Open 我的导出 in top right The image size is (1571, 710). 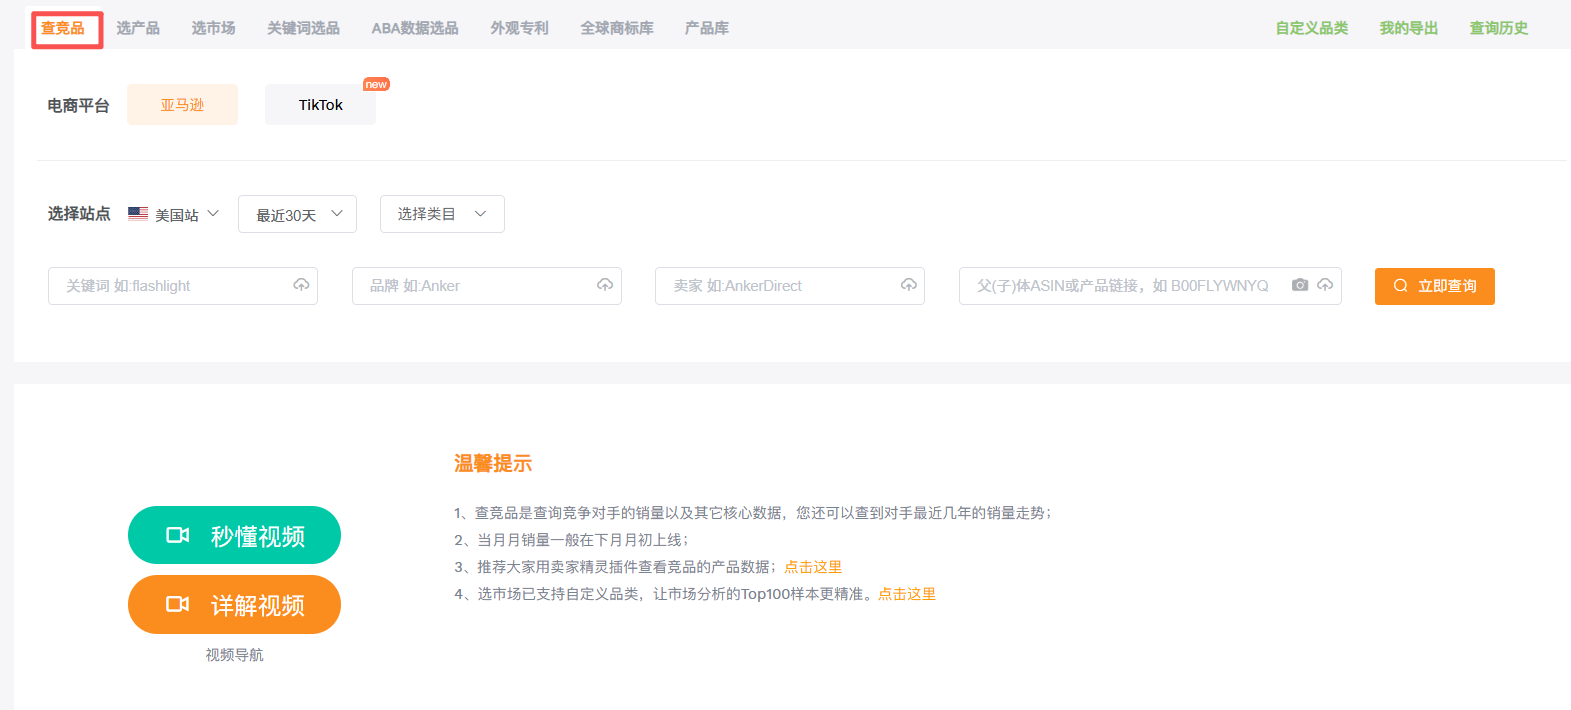[x=1408, y=28]
